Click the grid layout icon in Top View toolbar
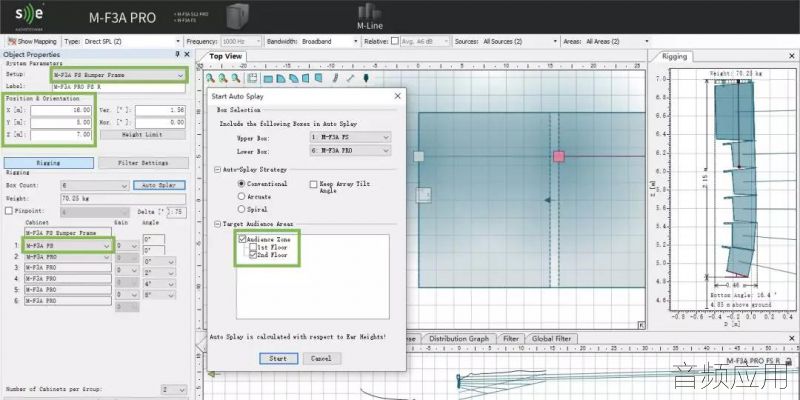The height and width of the screenshot is (400, 800). pyautogui.click(x=252, y=78)
